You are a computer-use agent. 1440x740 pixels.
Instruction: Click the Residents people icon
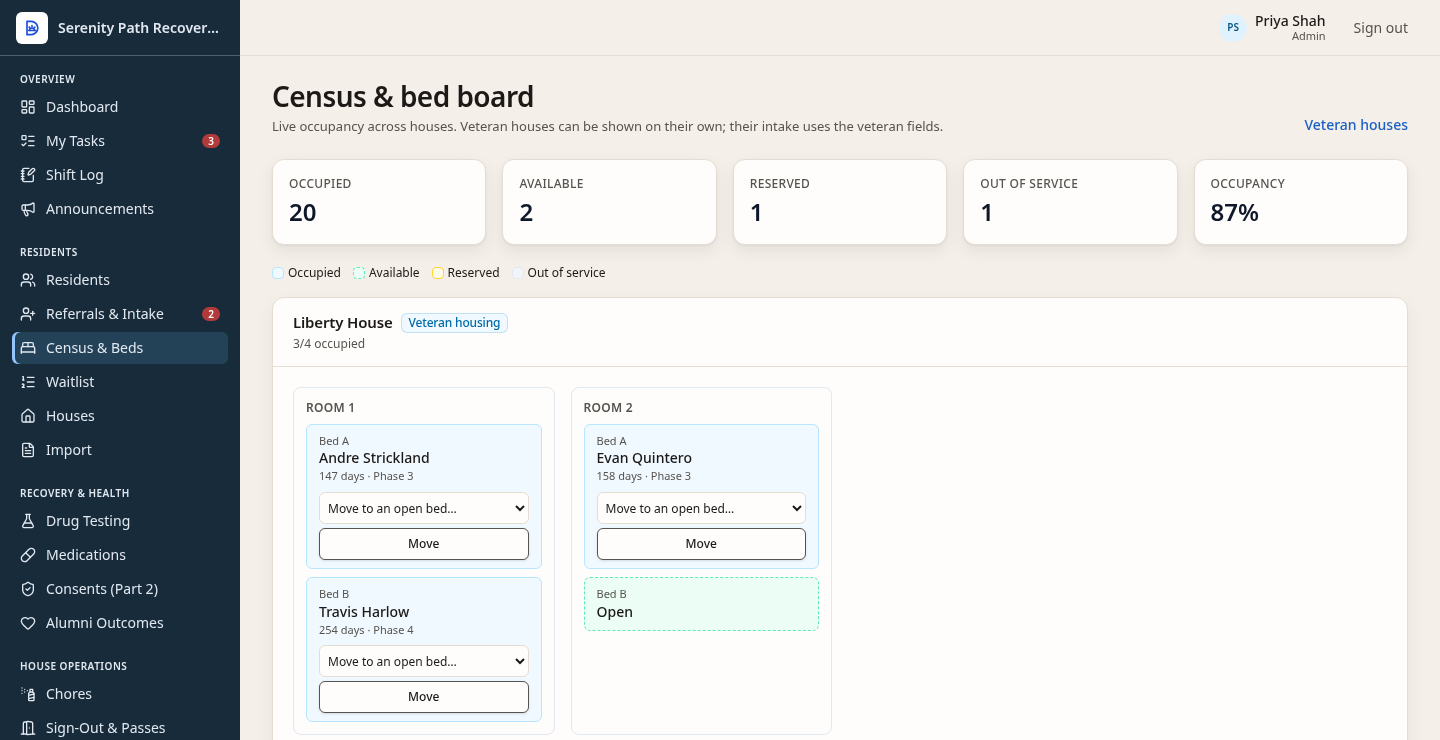pyautogui.click(x=28, y=280)
